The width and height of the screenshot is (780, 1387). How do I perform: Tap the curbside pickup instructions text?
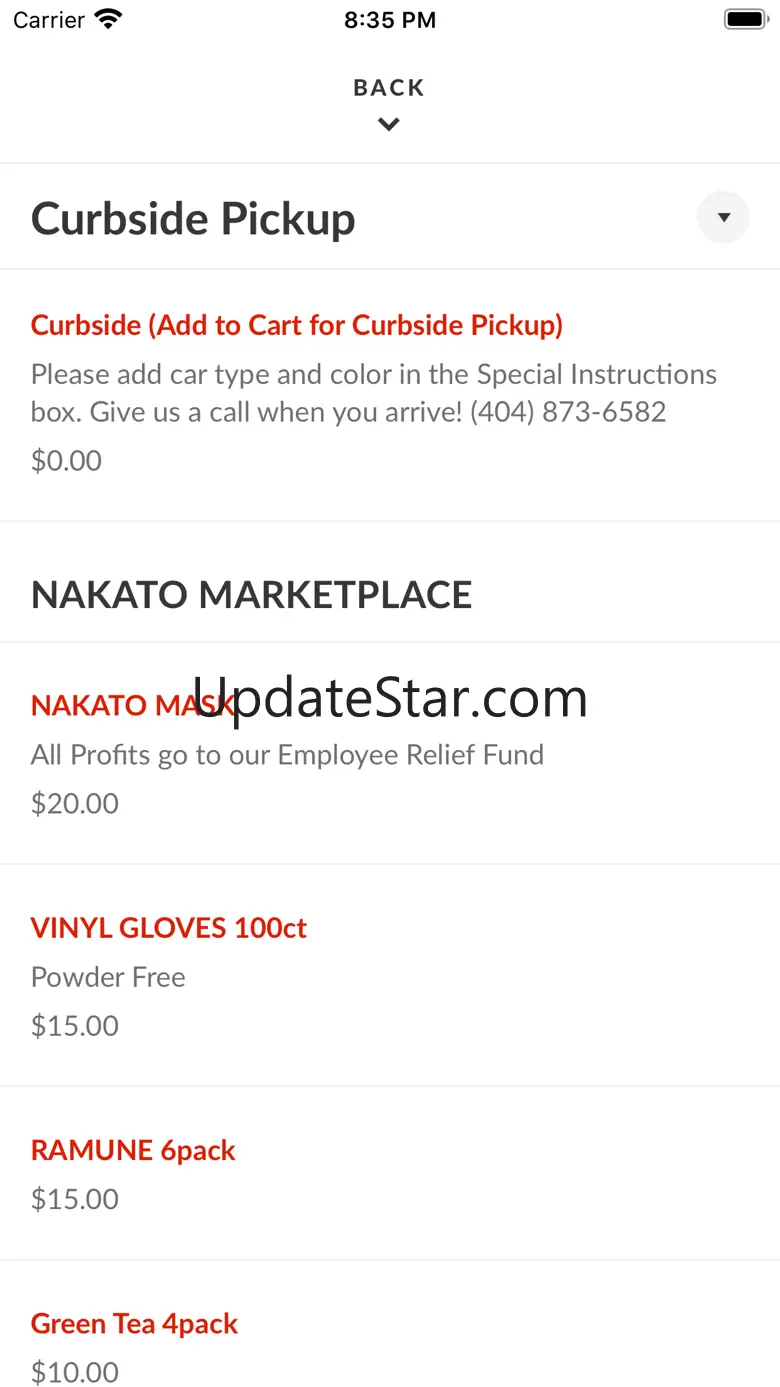(373, 393)
